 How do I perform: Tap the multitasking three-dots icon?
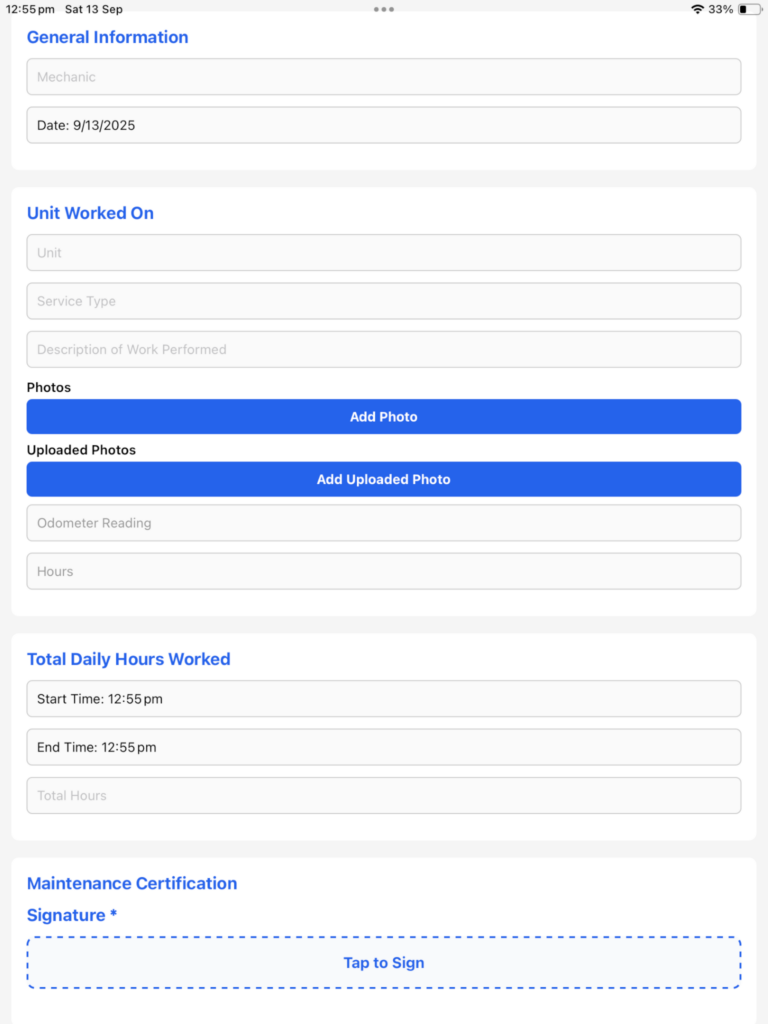click(384, 9)
